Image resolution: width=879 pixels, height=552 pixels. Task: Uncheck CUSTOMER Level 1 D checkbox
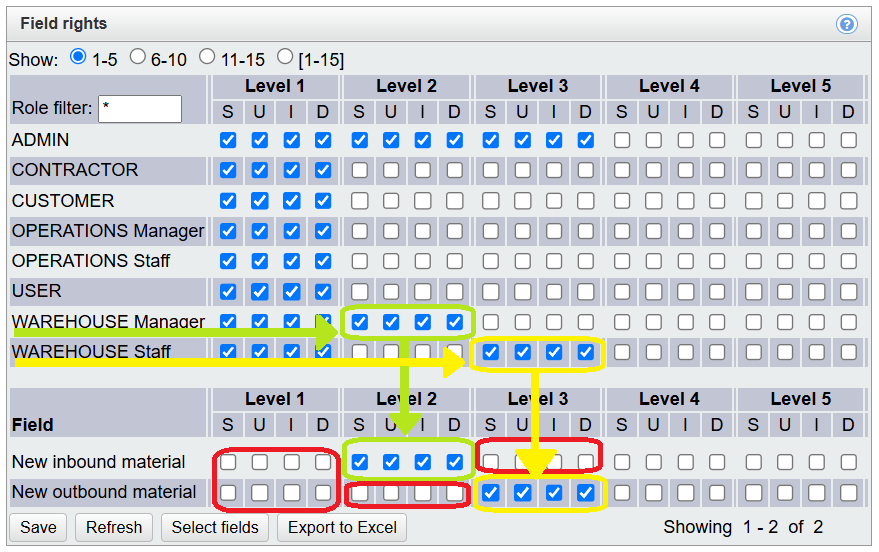pos(322,201)
